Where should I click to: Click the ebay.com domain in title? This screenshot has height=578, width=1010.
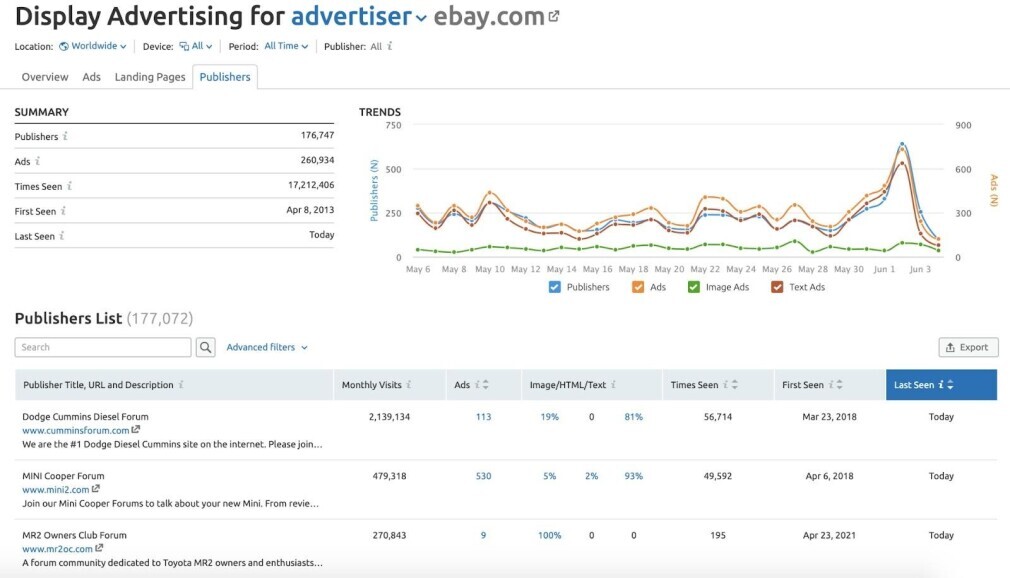click(489, 17)
